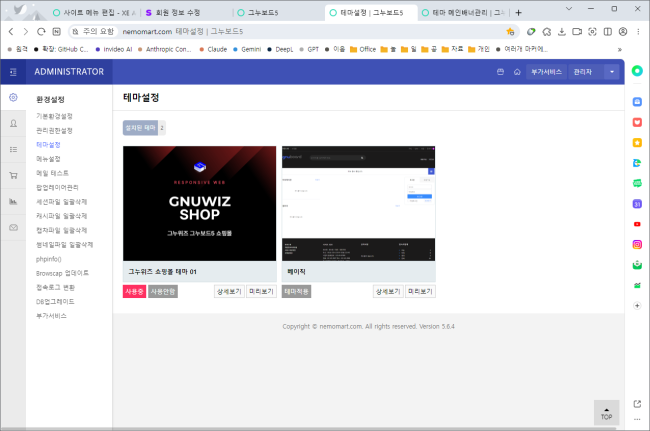Go back with the browser back arrow
This screenshot has height=431, width=650.
coord(11,31)
